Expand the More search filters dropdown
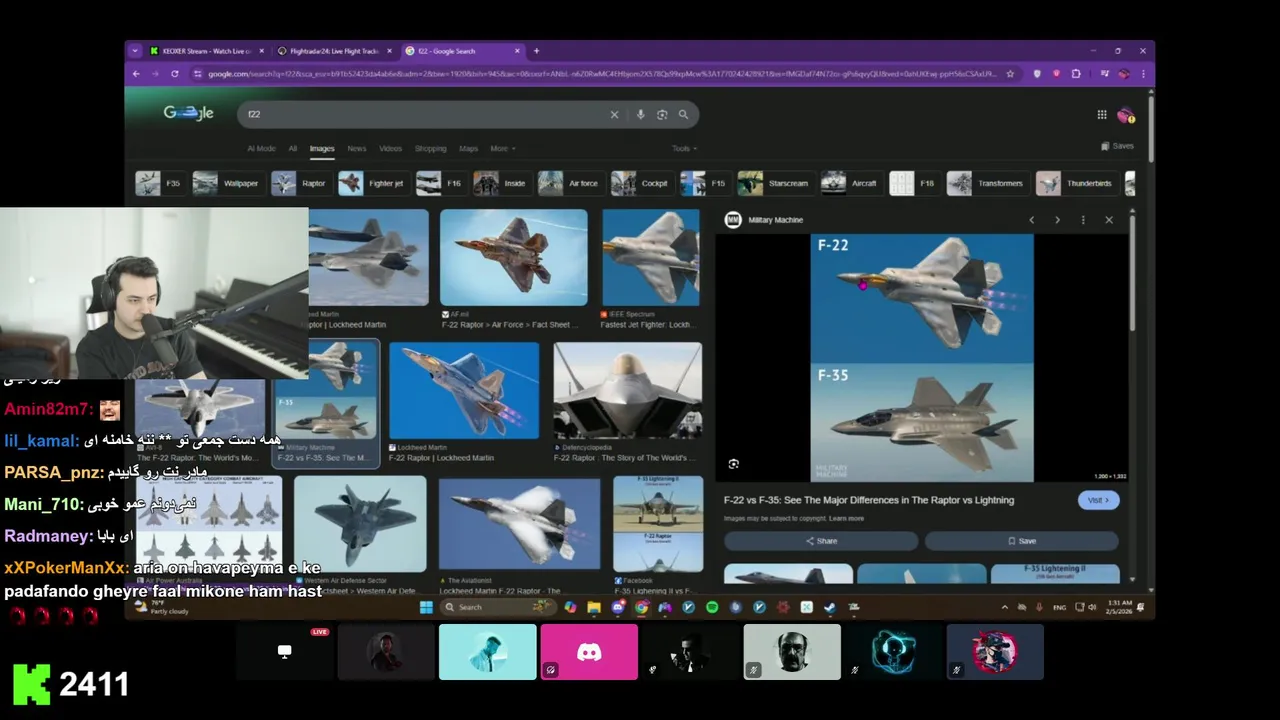 [503, 148]
